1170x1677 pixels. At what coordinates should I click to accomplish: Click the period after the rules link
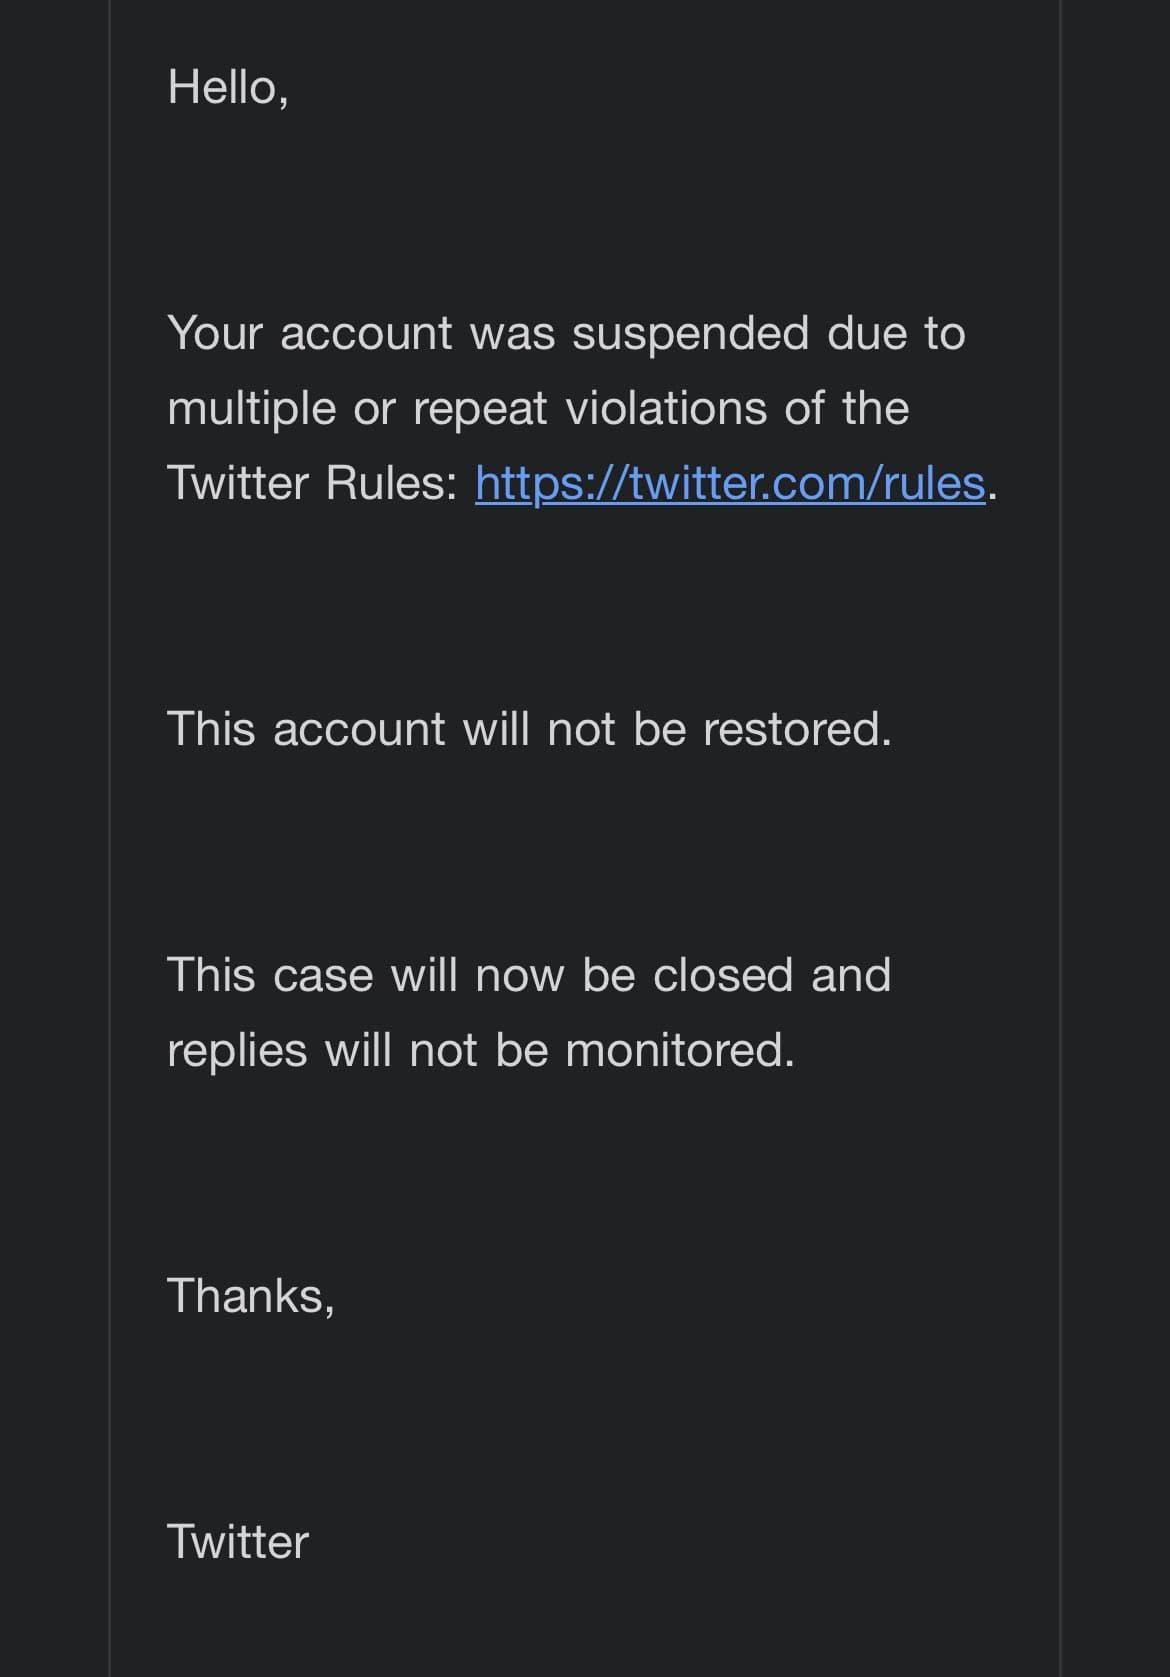992,494
